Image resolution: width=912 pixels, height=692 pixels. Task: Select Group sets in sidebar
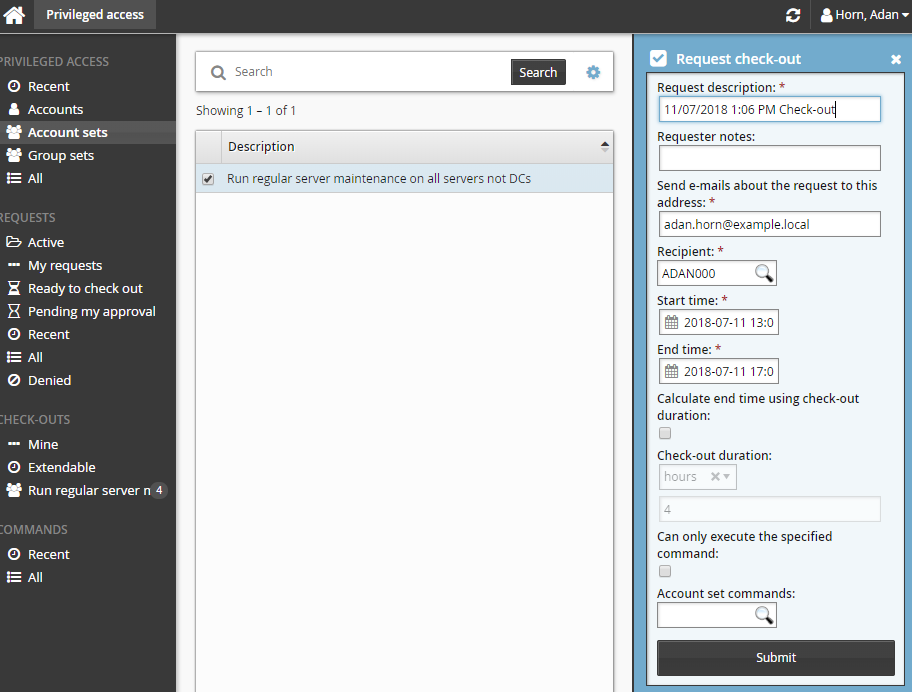pos(60,155)
